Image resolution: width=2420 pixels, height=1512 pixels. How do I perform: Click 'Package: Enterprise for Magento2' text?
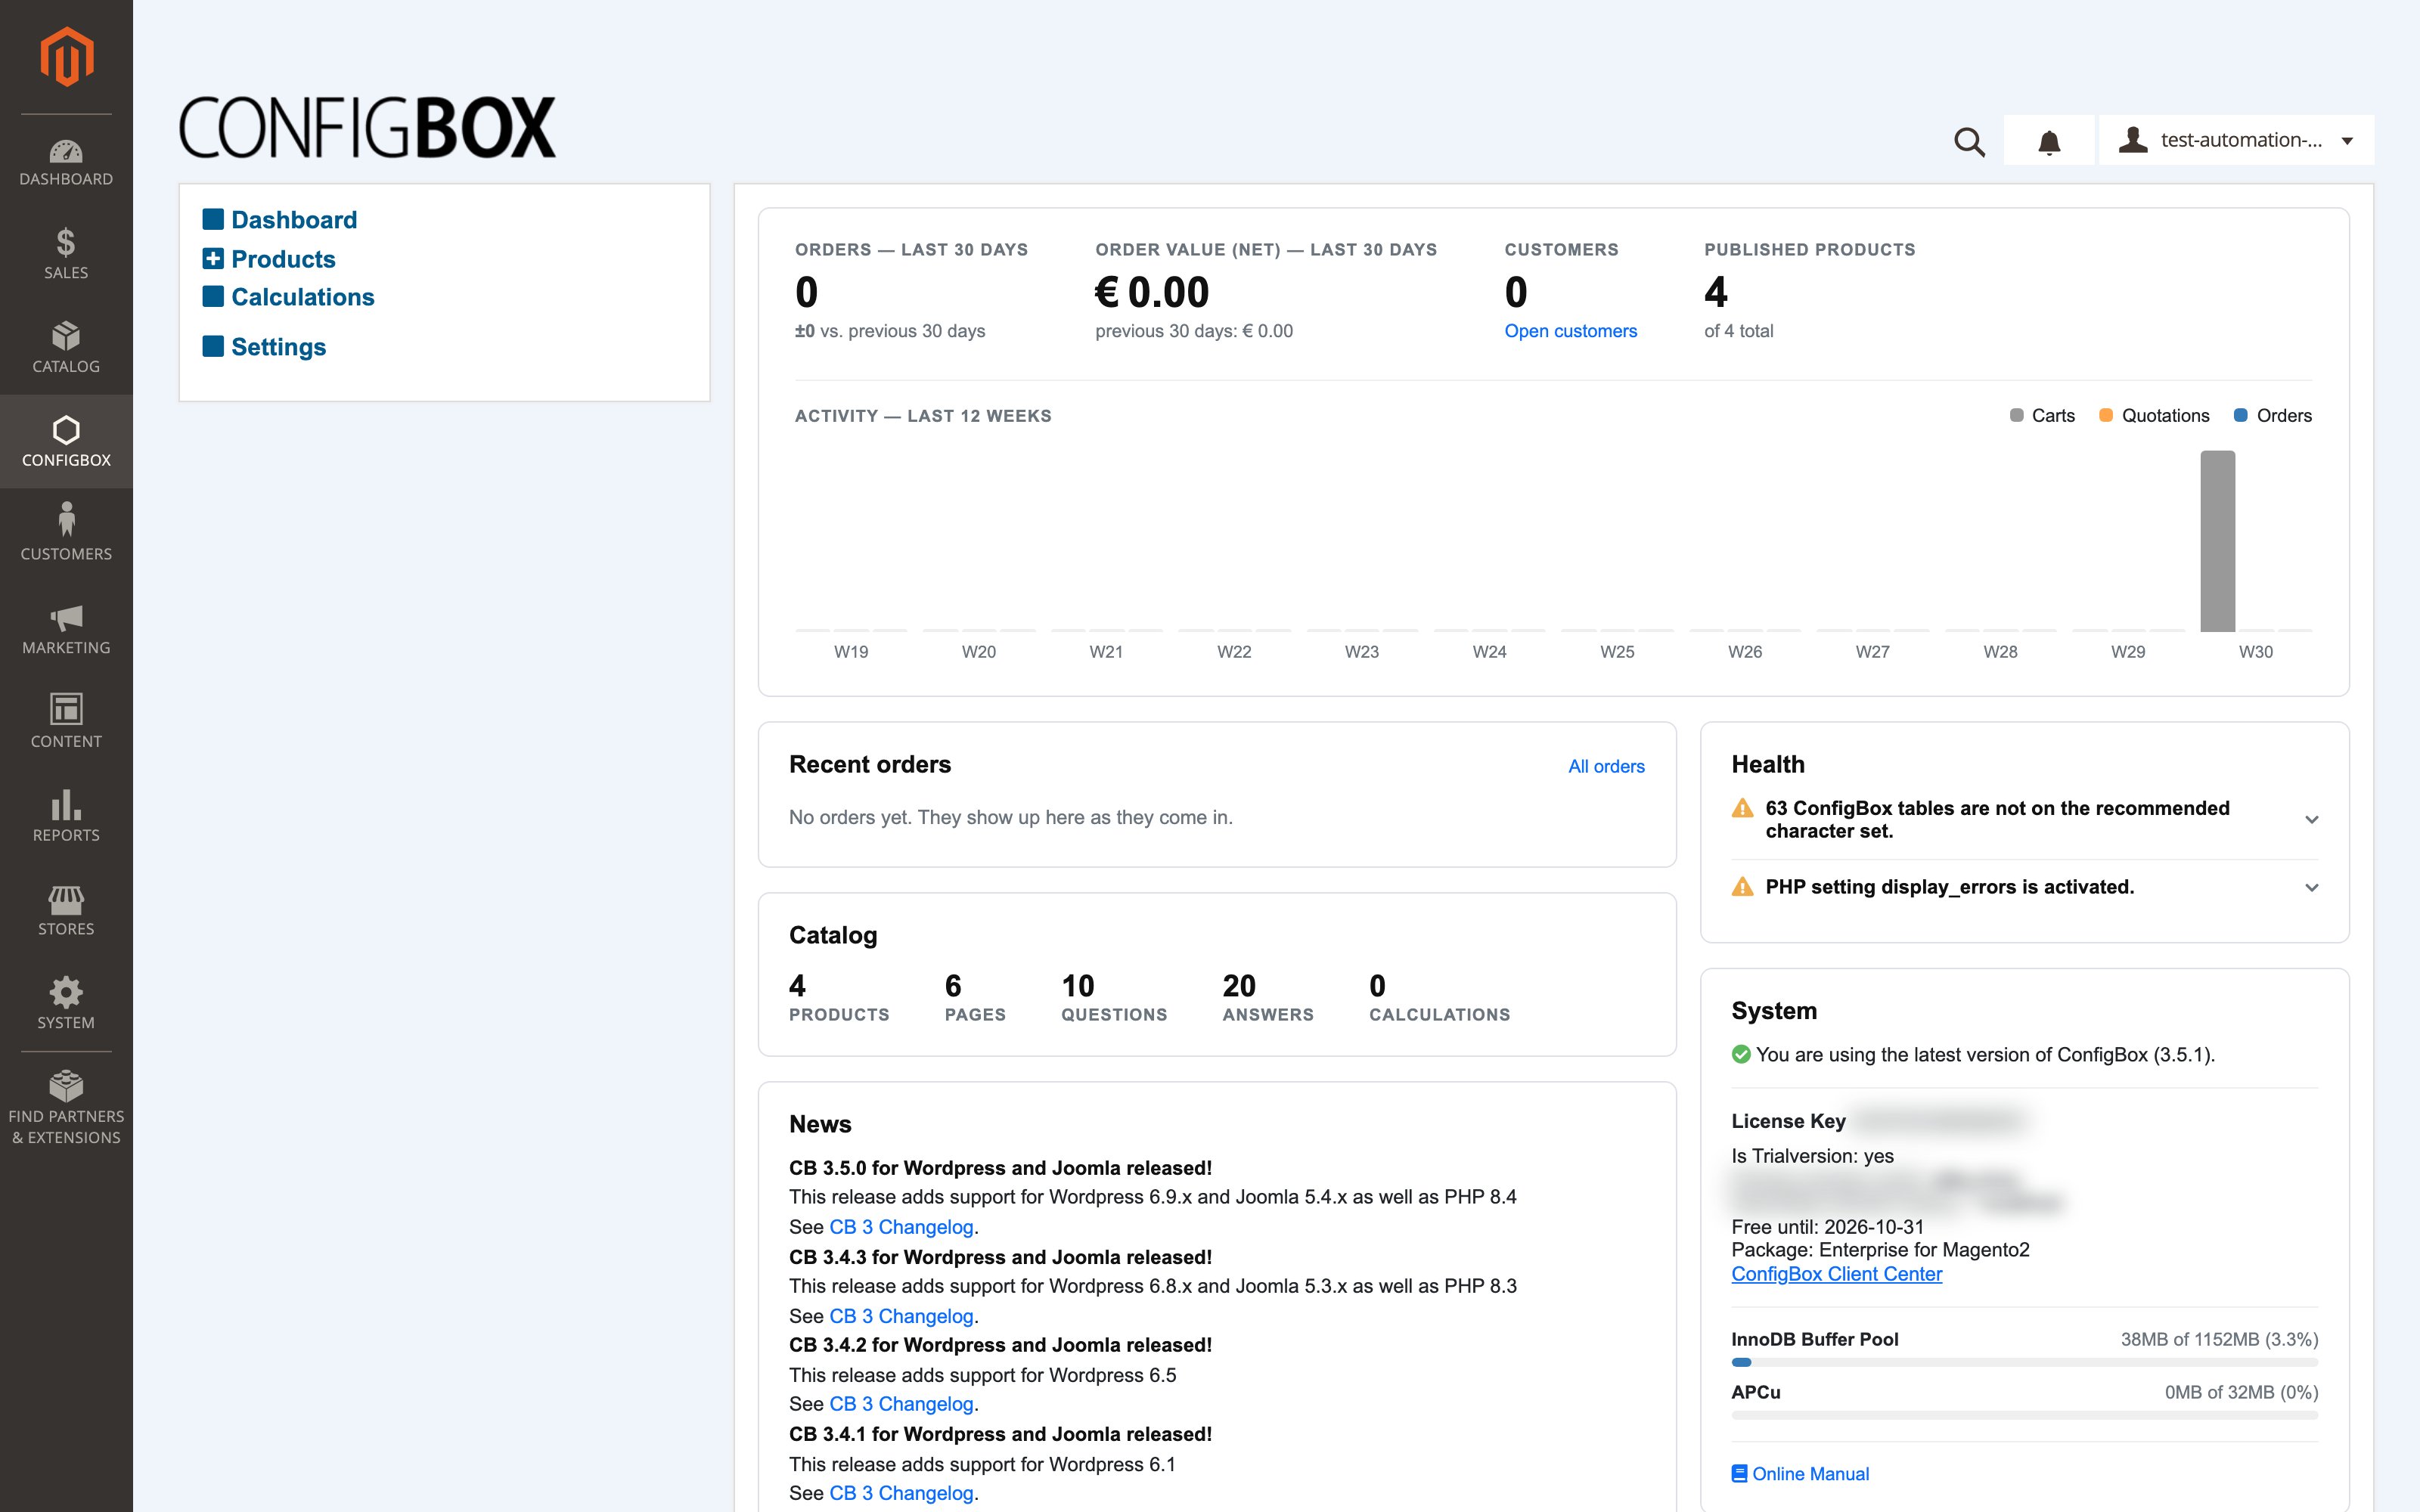pos(1880,1250)
